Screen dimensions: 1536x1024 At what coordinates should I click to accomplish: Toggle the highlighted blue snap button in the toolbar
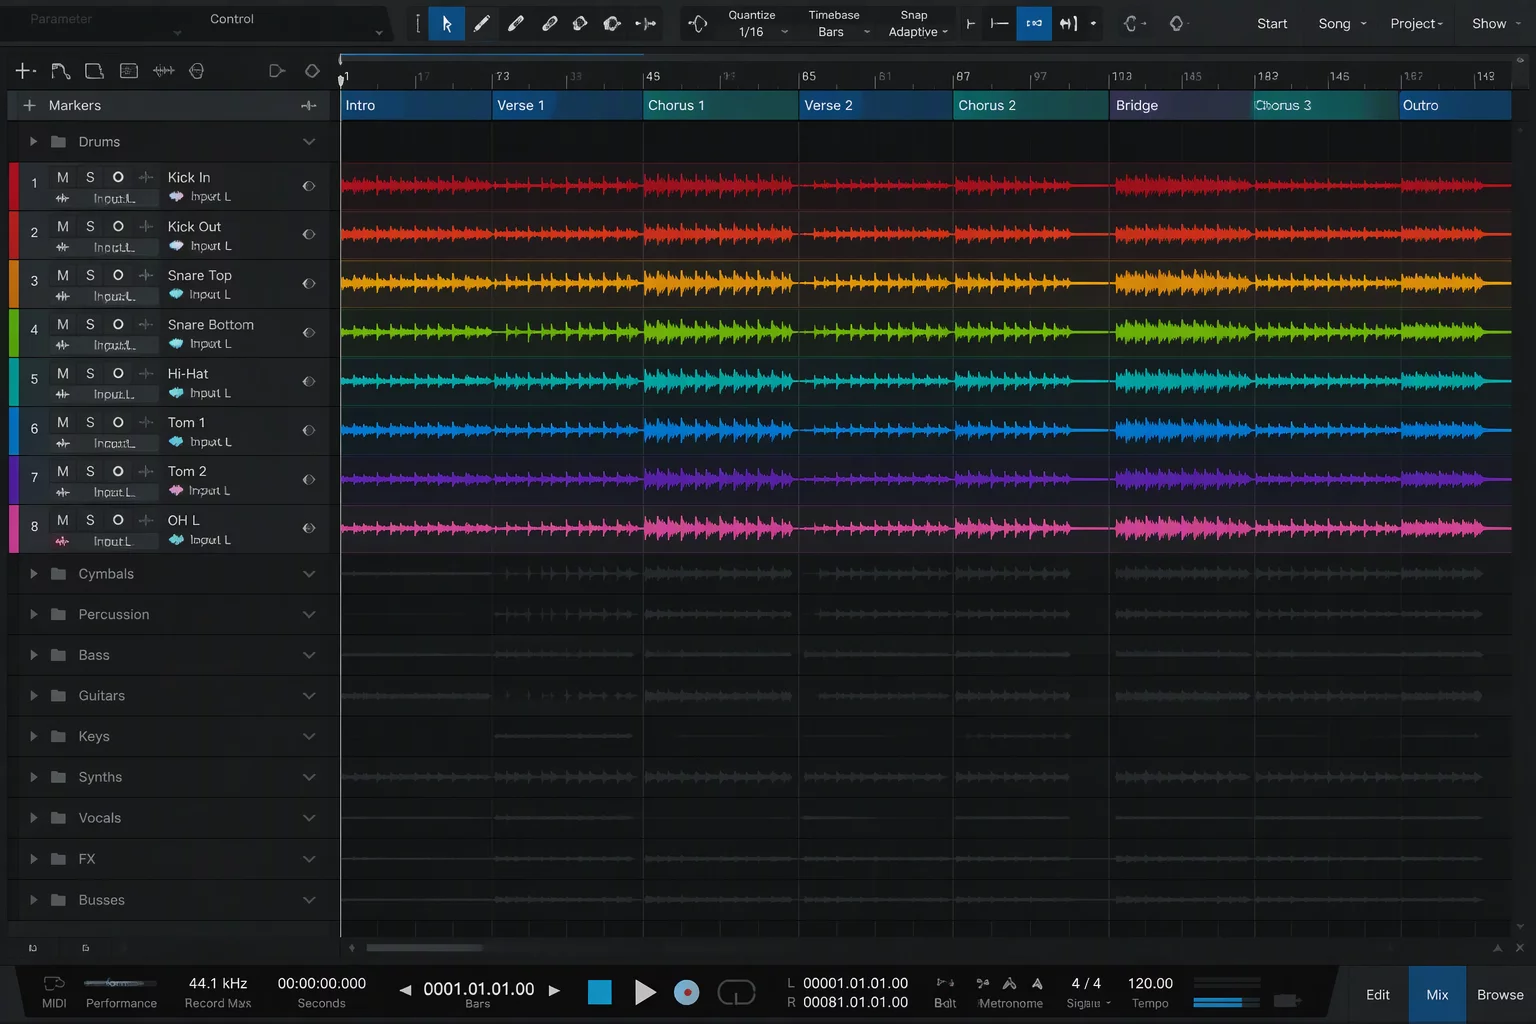click(x=1034, y=23)
